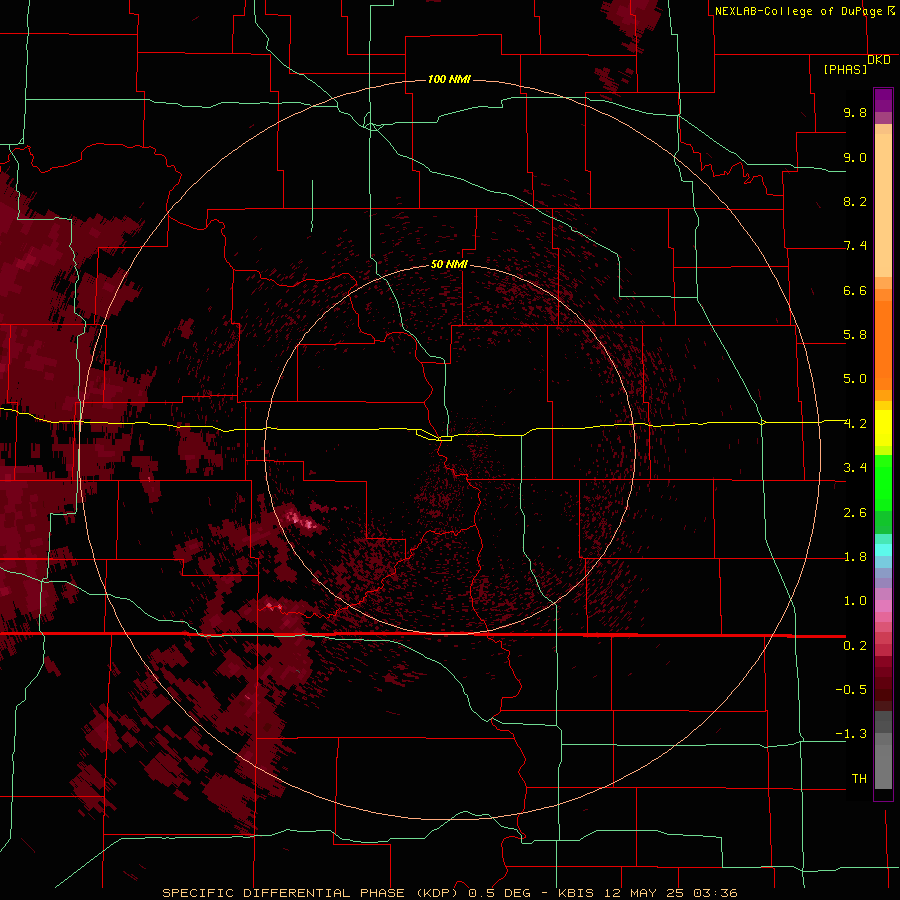Pick the purple segment atop the color bar
The image size is (900, 900).
coord(883,100)
